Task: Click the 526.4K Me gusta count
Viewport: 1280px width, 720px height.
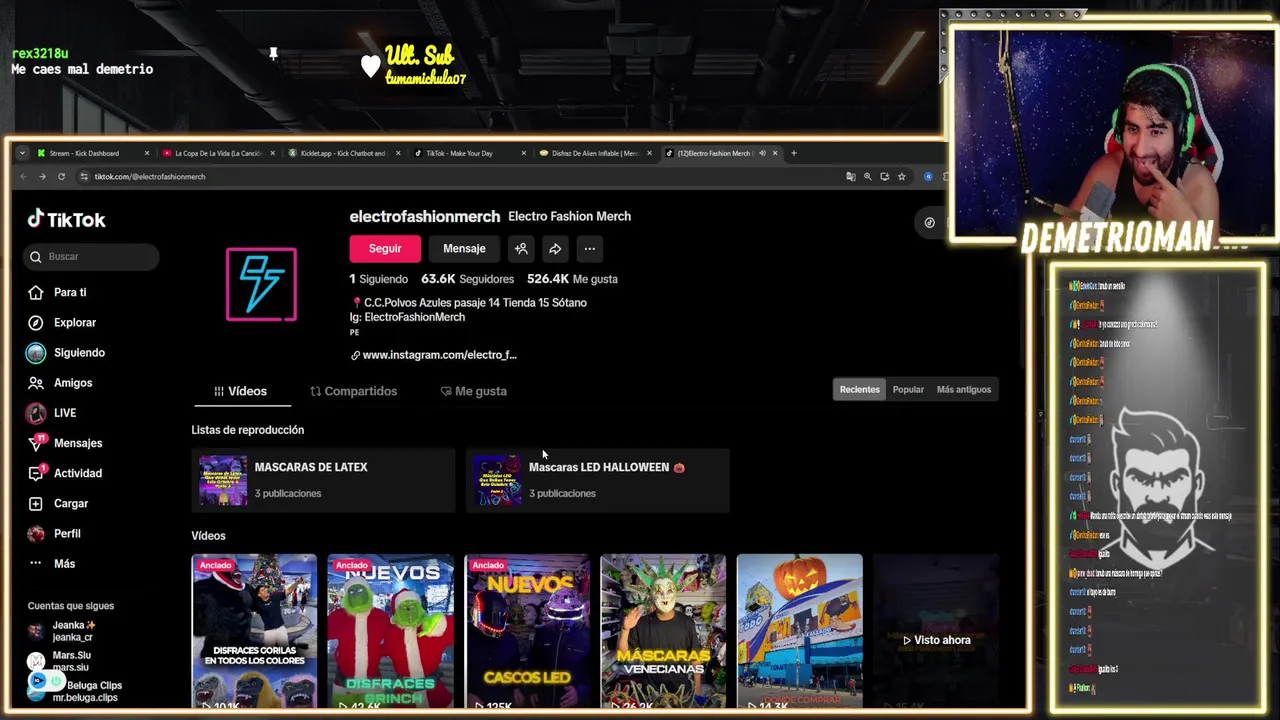Action: tap(572, 279)
